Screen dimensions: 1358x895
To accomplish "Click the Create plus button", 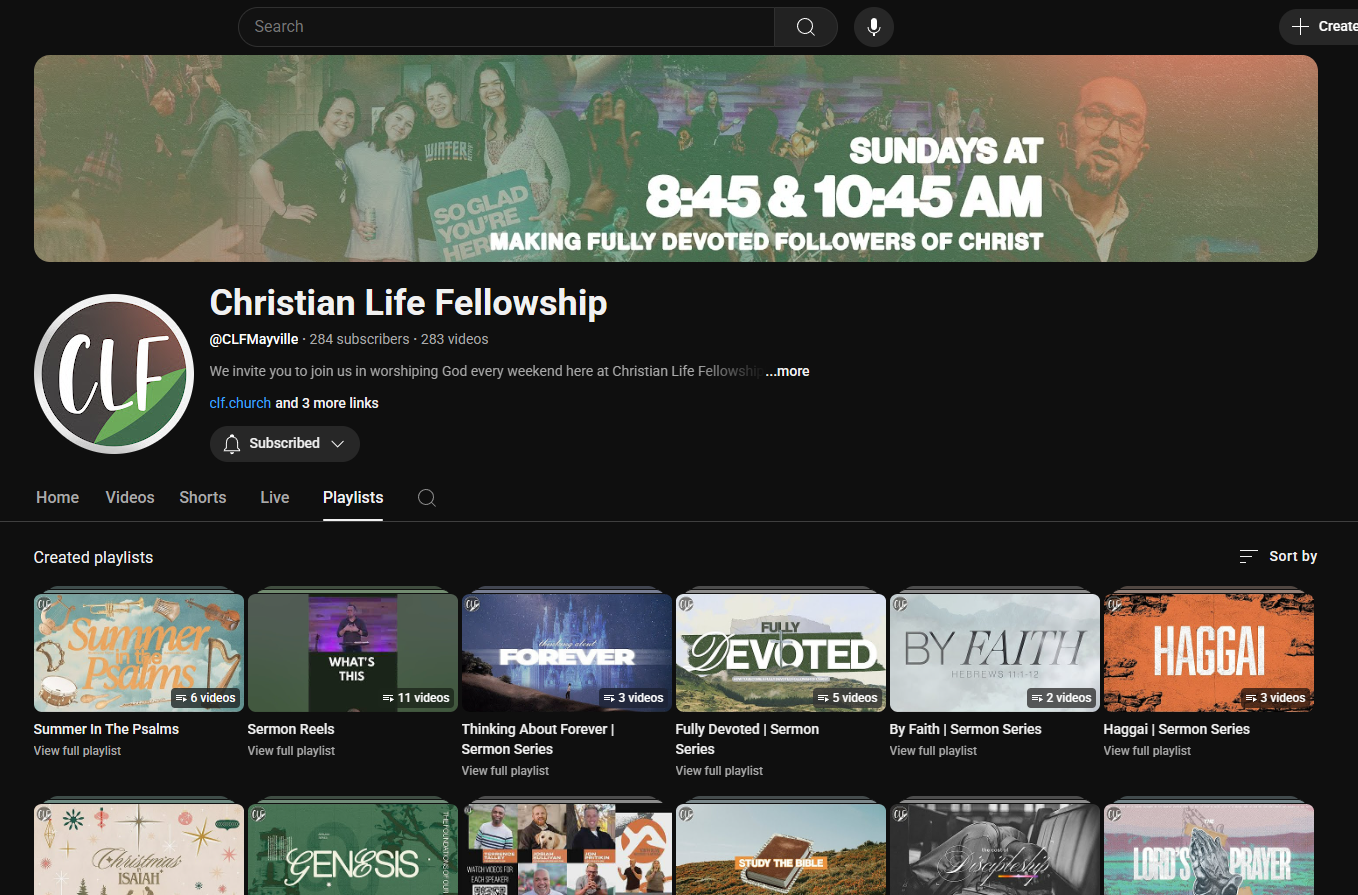I will coord(1320,27).
